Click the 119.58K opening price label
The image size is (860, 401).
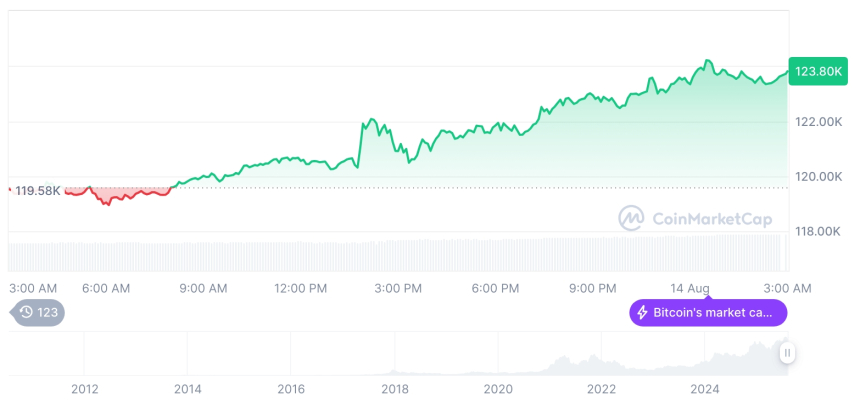[x=38, y=190]
